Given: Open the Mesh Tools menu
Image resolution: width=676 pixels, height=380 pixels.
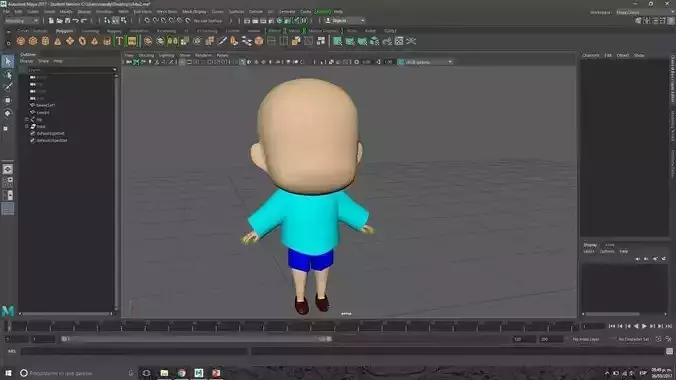Looking at the screenshot, I should (167, 12).
